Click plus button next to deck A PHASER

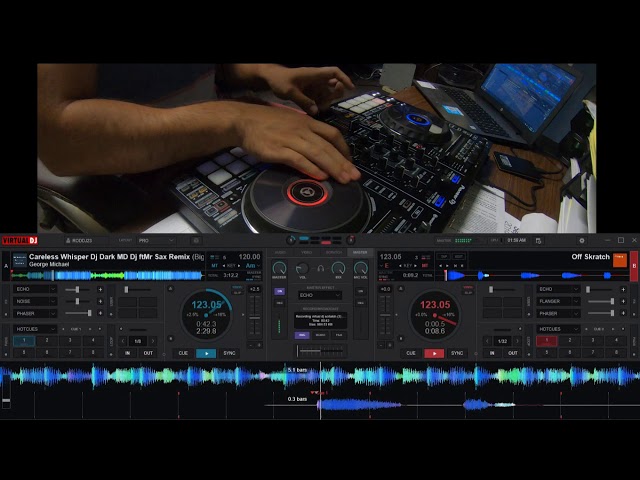[100, 313]
